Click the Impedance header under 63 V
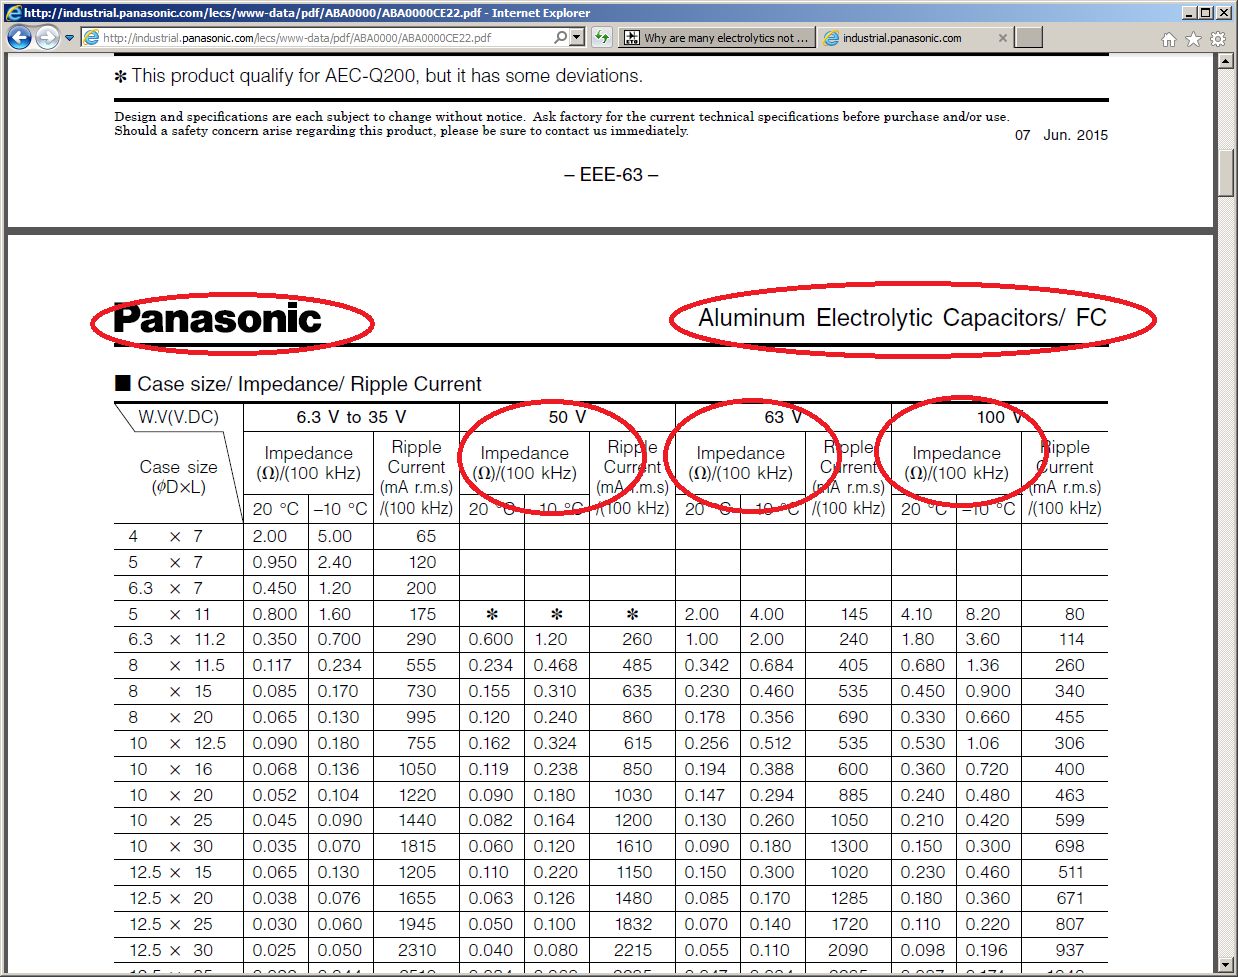 (x=740, y=463)
